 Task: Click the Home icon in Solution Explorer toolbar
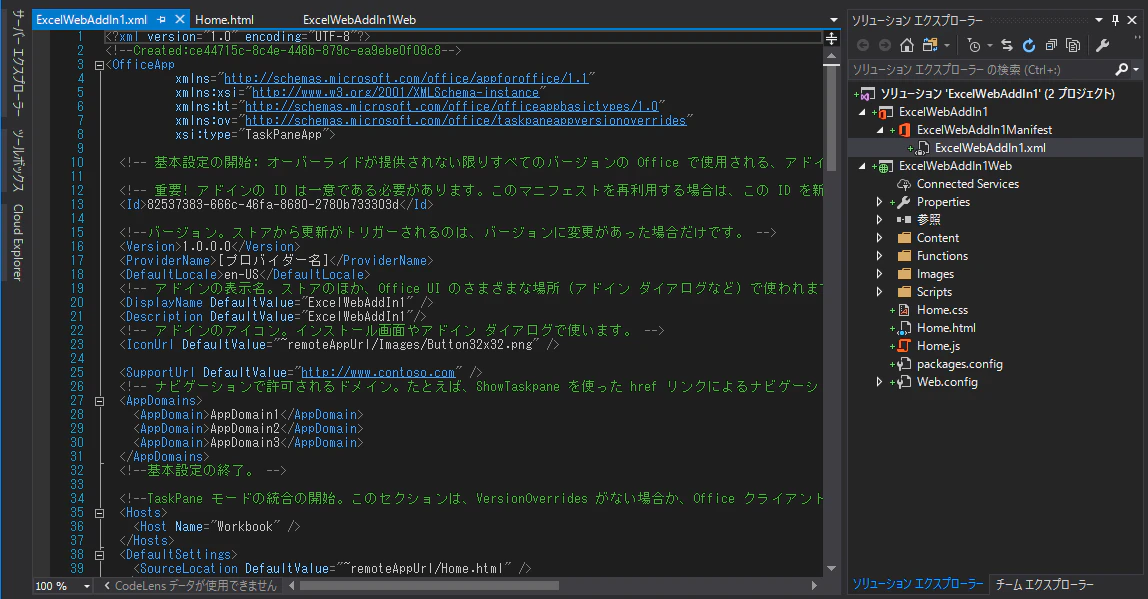906,45
